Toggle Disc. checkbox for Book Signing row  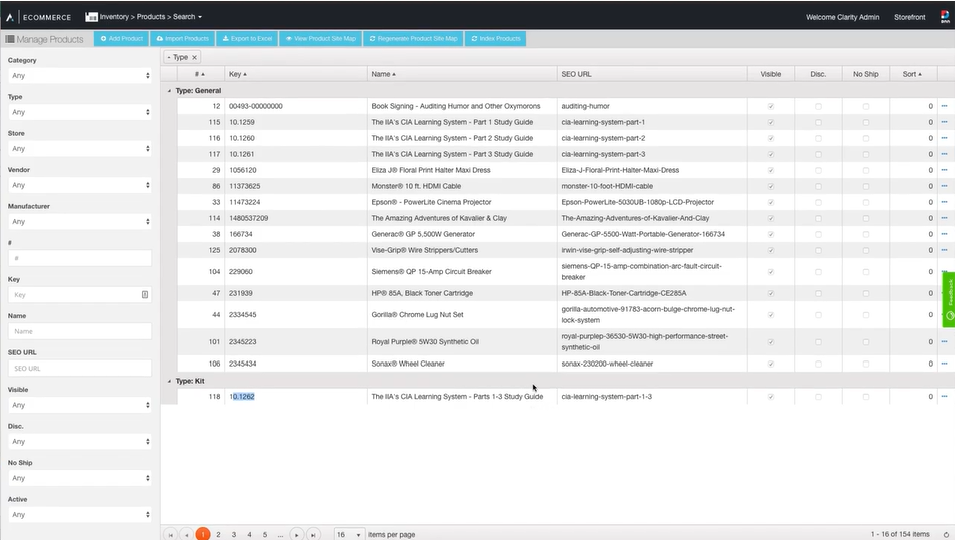point(818,106)
